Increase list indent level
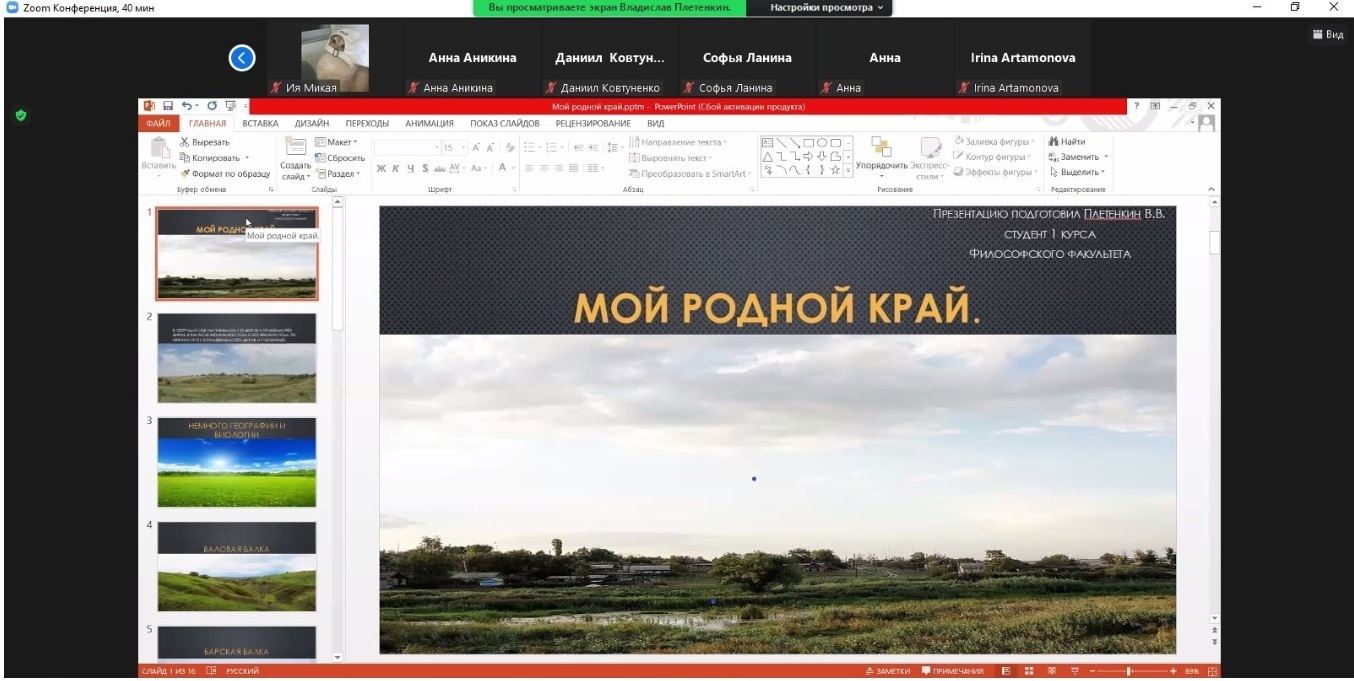This screenshot has height=681, width=1354. tap(594, 147)
